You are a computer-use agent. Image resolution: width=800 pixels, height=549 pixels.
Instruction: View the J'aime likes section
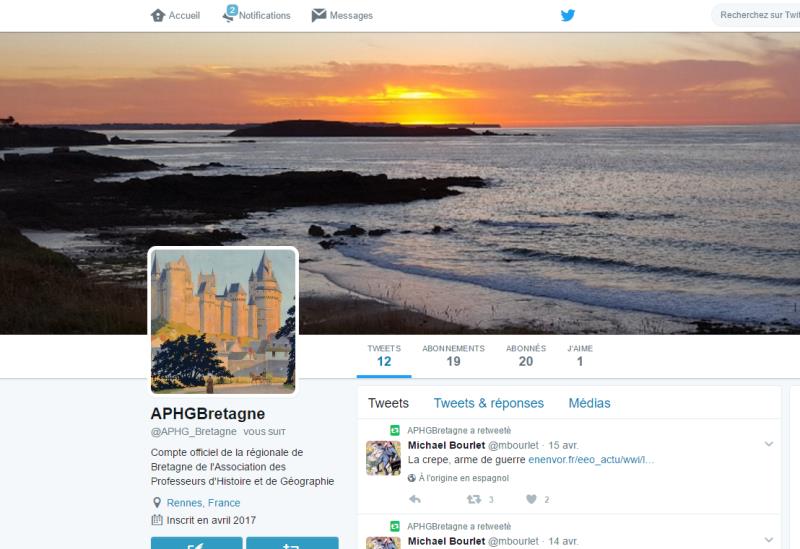pos(580,355)
